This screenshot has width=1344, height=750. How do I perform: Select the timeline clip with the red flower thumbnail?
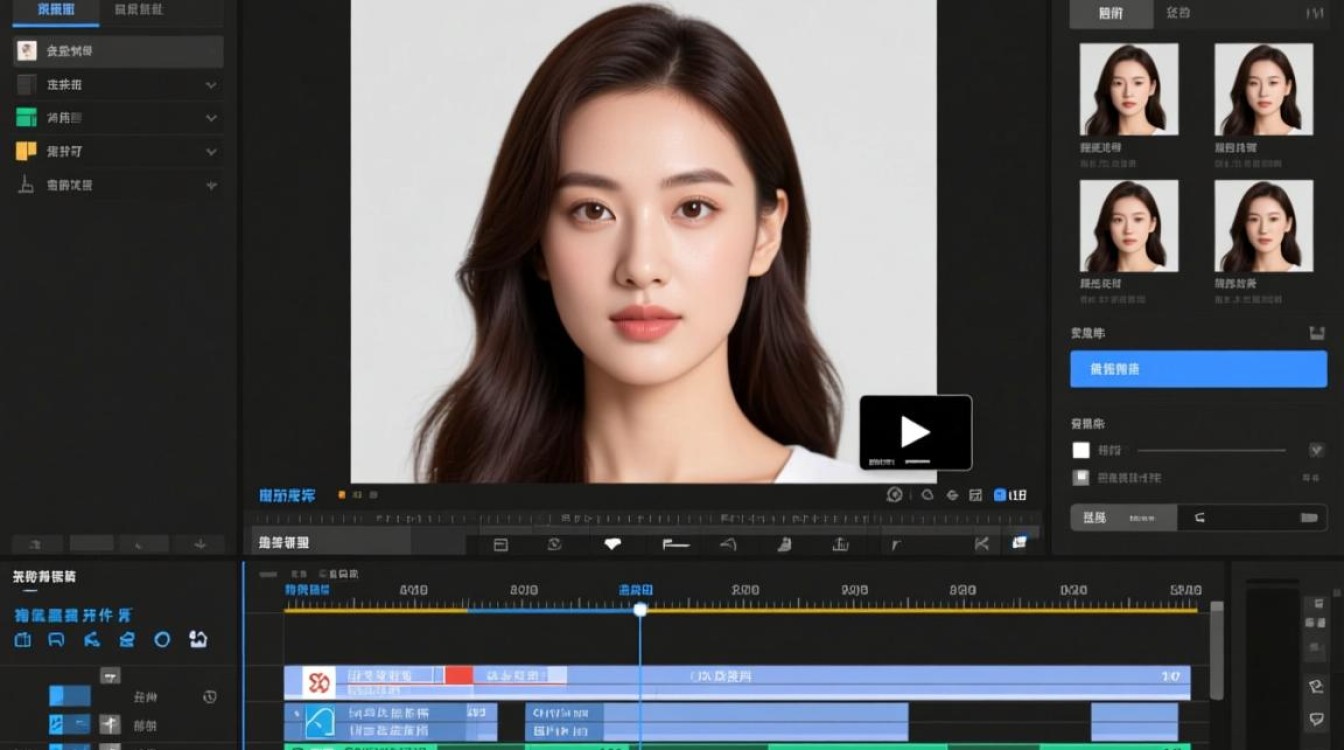click(x=737, y=683)
